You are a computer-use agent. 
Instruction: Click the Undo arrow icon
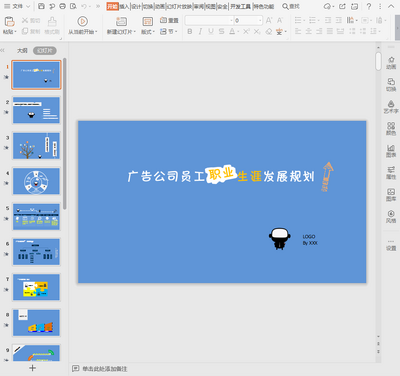84,6
